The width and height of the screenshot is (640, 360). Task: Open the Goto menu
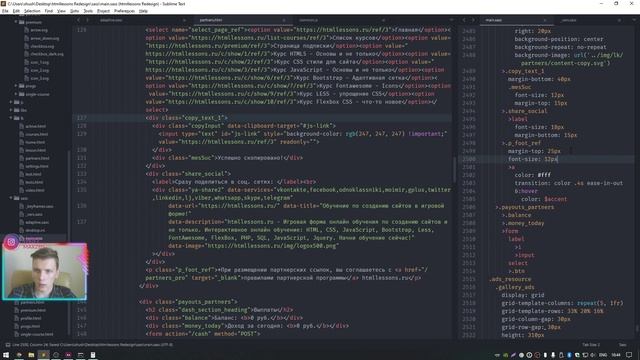(x=75, y=11)
